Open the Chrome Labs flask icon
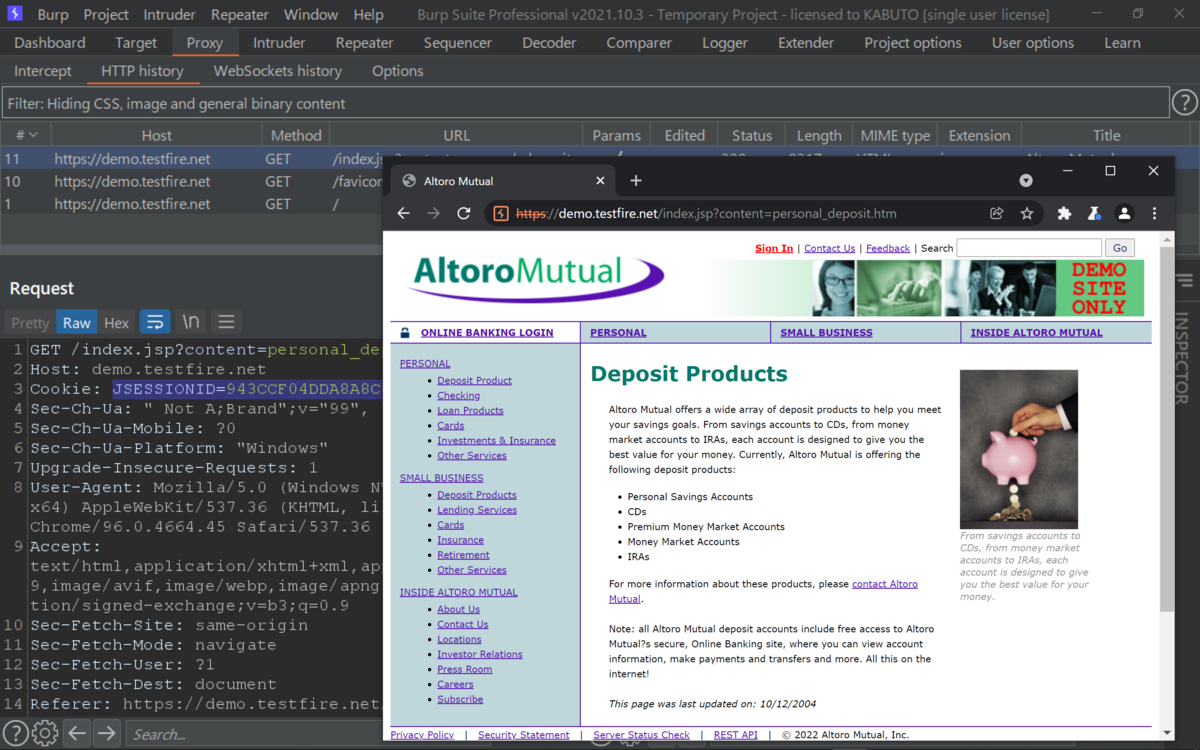This screenshot has width=1200, height=750. 1095,213
